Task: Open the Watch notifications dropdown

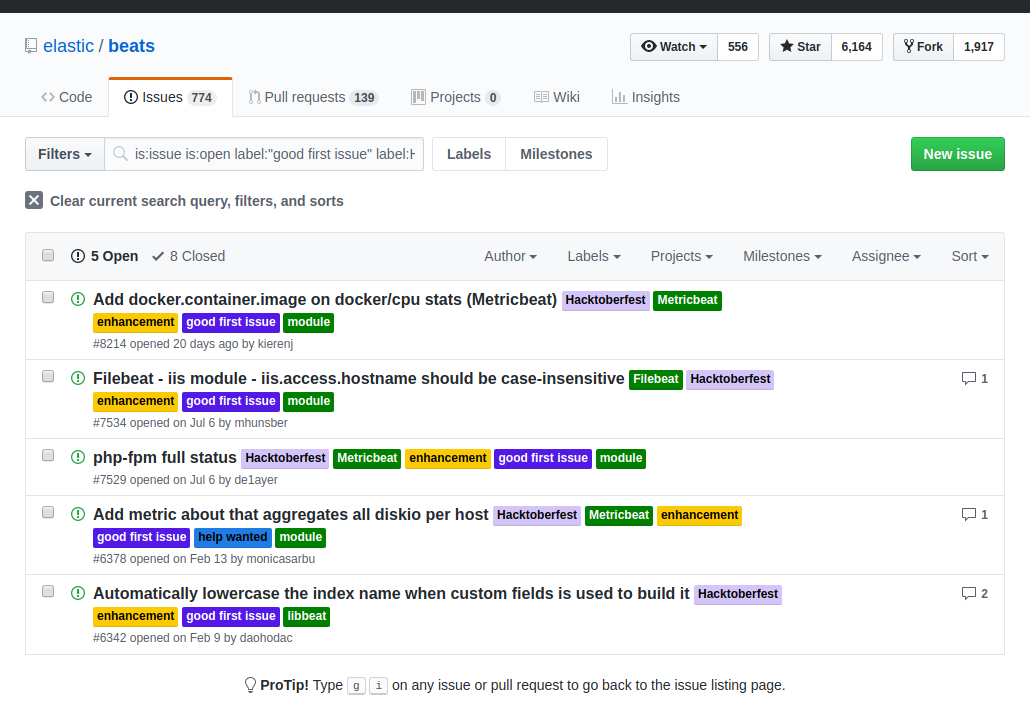Action: (x=674, y=47)
